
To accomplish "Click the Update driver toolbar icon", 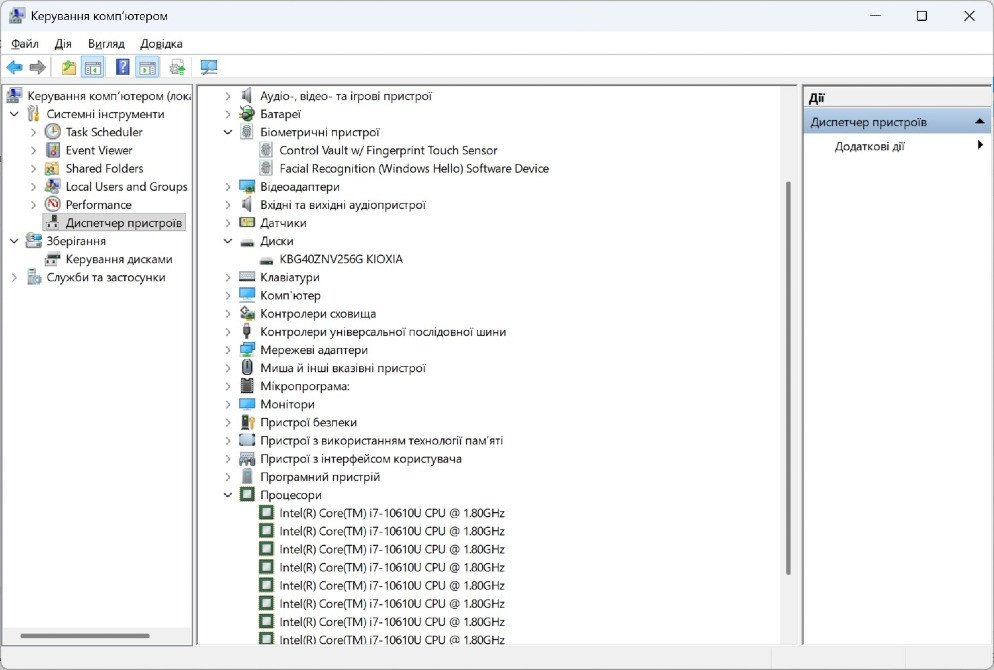I will pos(177,67).
